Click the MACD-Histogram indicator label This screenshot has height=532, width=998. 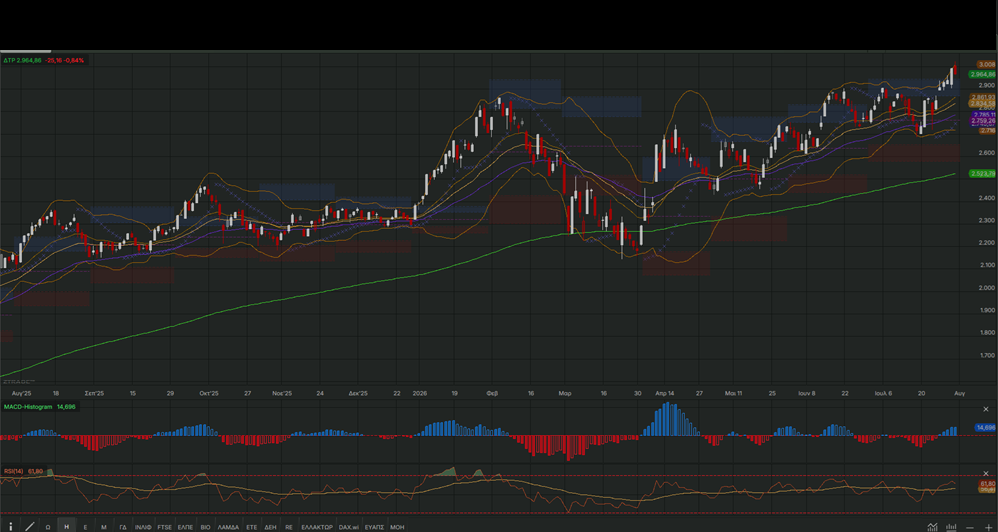pyautogui.click(x=28, y=406)
